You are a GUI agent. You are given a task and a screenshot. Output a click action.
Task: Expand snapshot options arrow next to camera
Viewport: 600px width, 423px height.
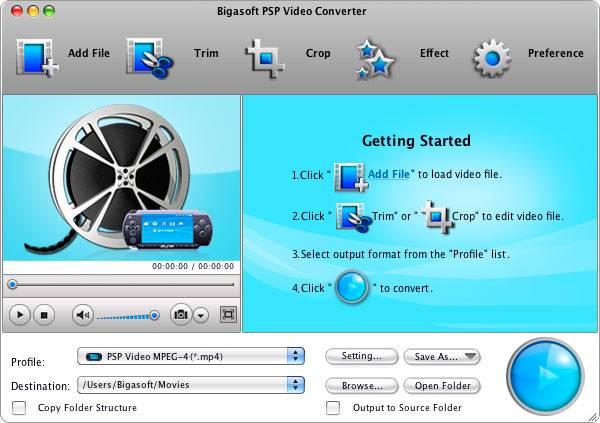click(x=201, y=315)
